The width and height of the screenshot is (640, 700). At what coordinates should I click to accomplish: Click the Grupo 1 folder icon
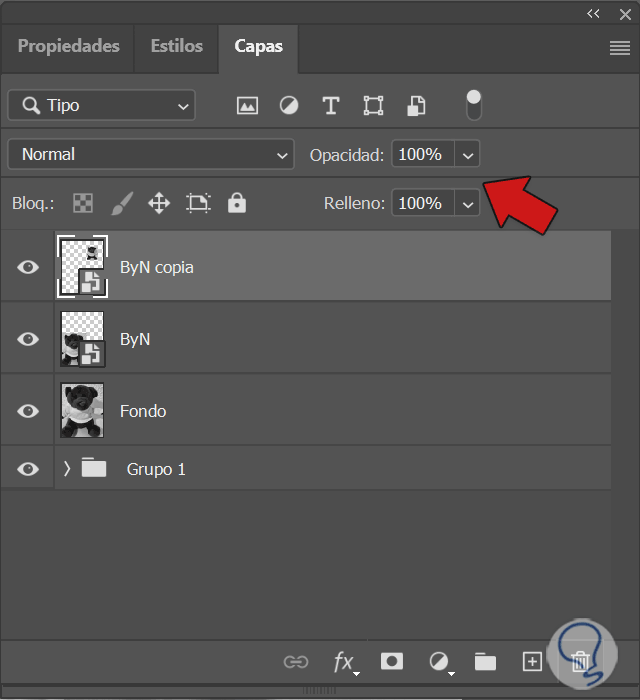click(x=94, y=467)
